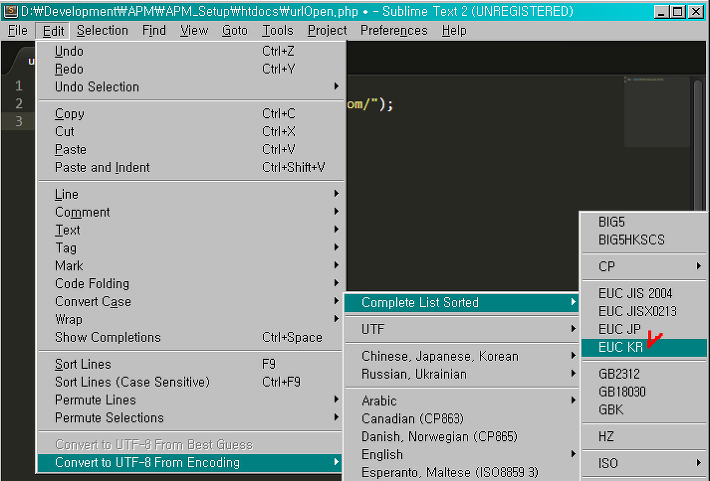Select HZ encoding
The width and height of the screenshot is (710, 481).
point(644,436)
